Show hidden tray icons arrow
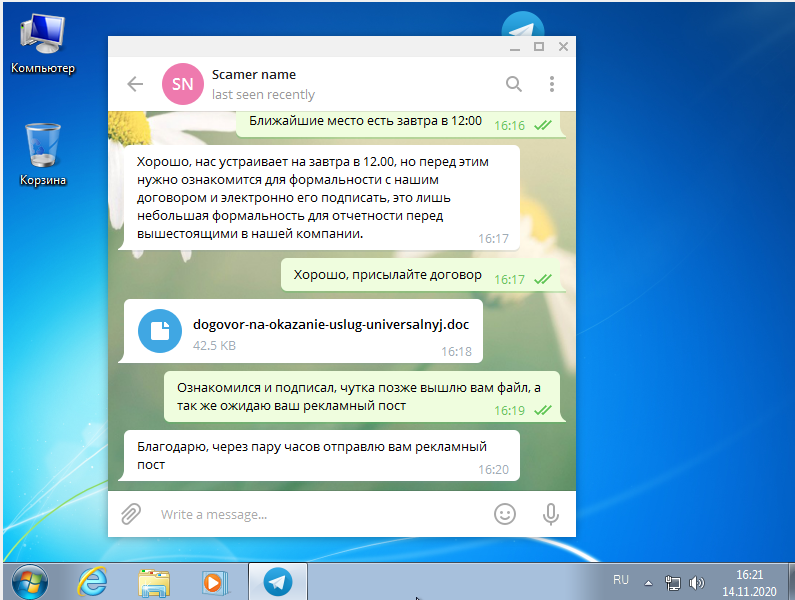Screen dimensions: 795x600 click(648, 583)
